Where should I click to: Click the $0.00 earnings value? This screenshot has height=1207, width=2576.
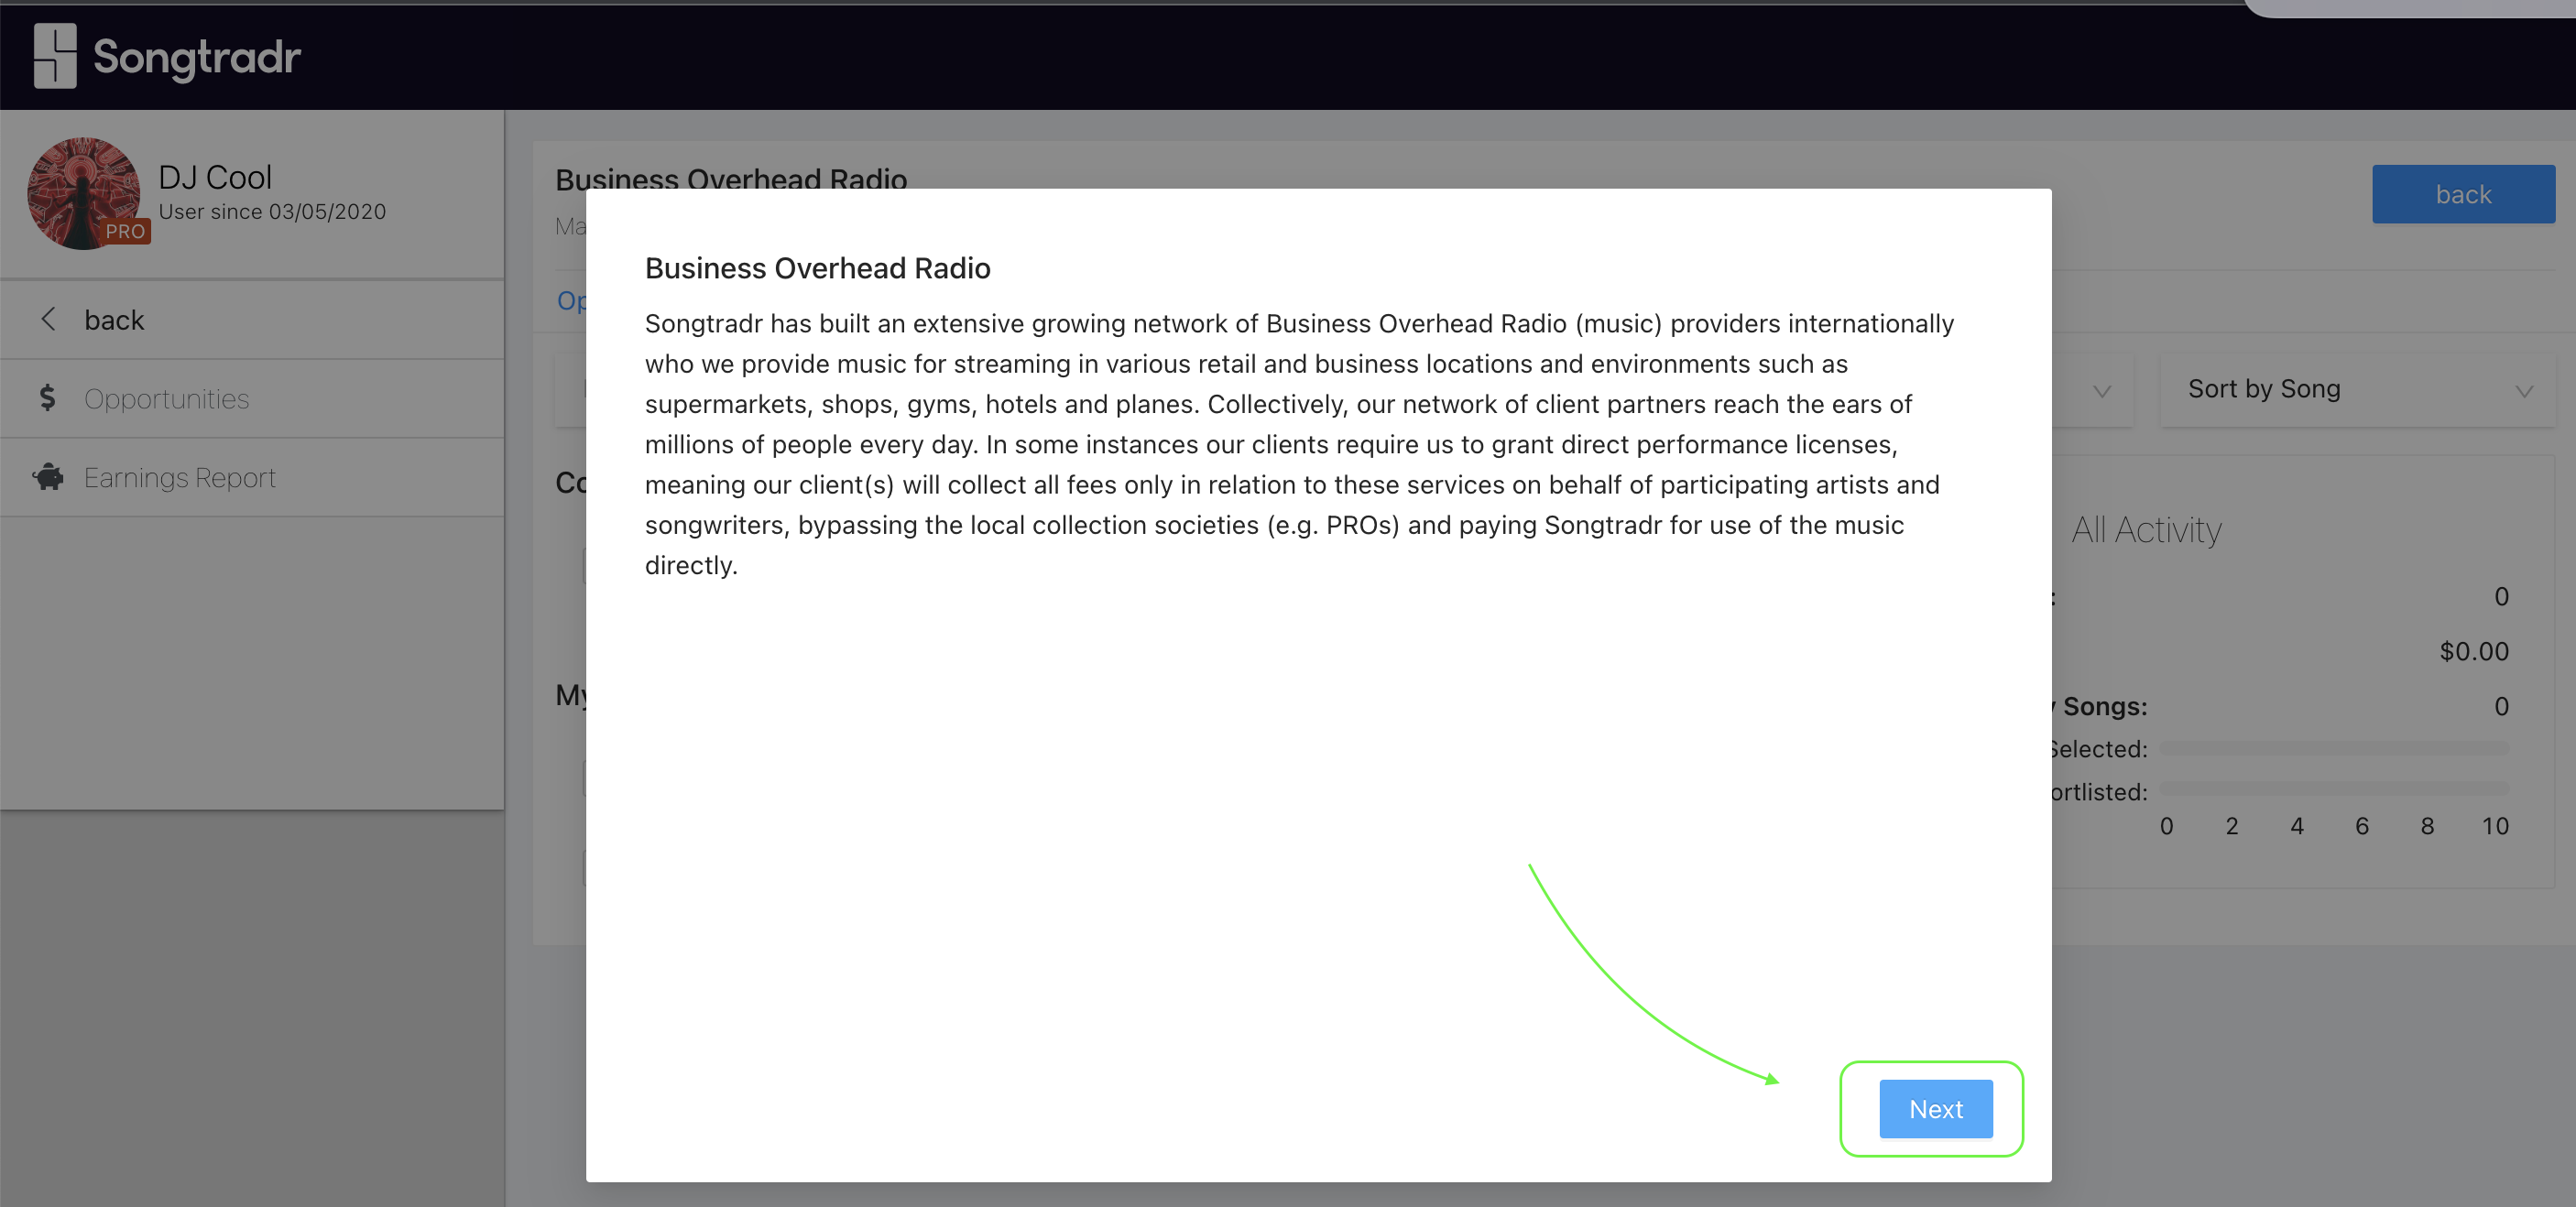pyautogui.click(x=2473, y=651)
